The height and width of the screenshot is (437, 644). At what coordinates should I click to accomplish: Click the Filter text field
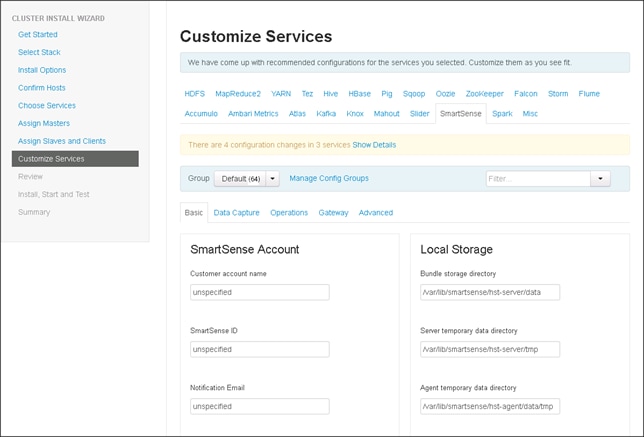tap(538, 179)
